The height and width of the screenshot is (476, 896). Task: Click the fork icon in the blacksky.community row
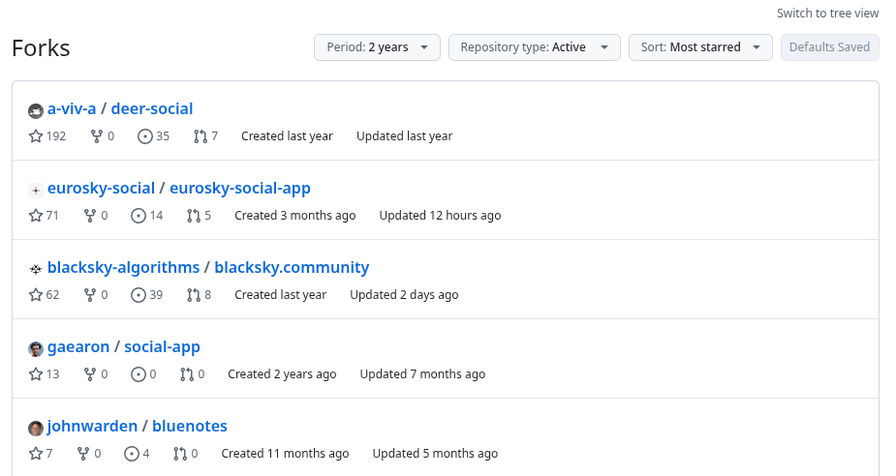tap(90, 295)
